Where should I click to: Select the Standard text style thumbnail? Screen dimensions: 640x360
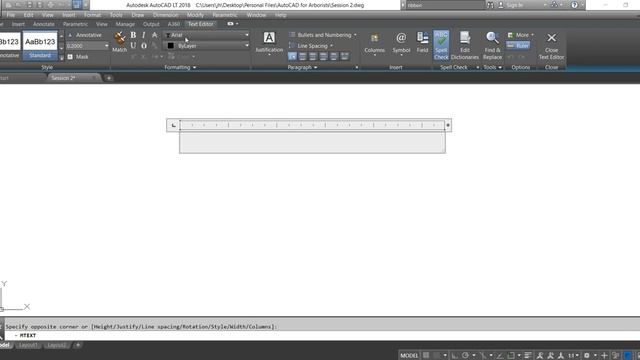point(40,45)
